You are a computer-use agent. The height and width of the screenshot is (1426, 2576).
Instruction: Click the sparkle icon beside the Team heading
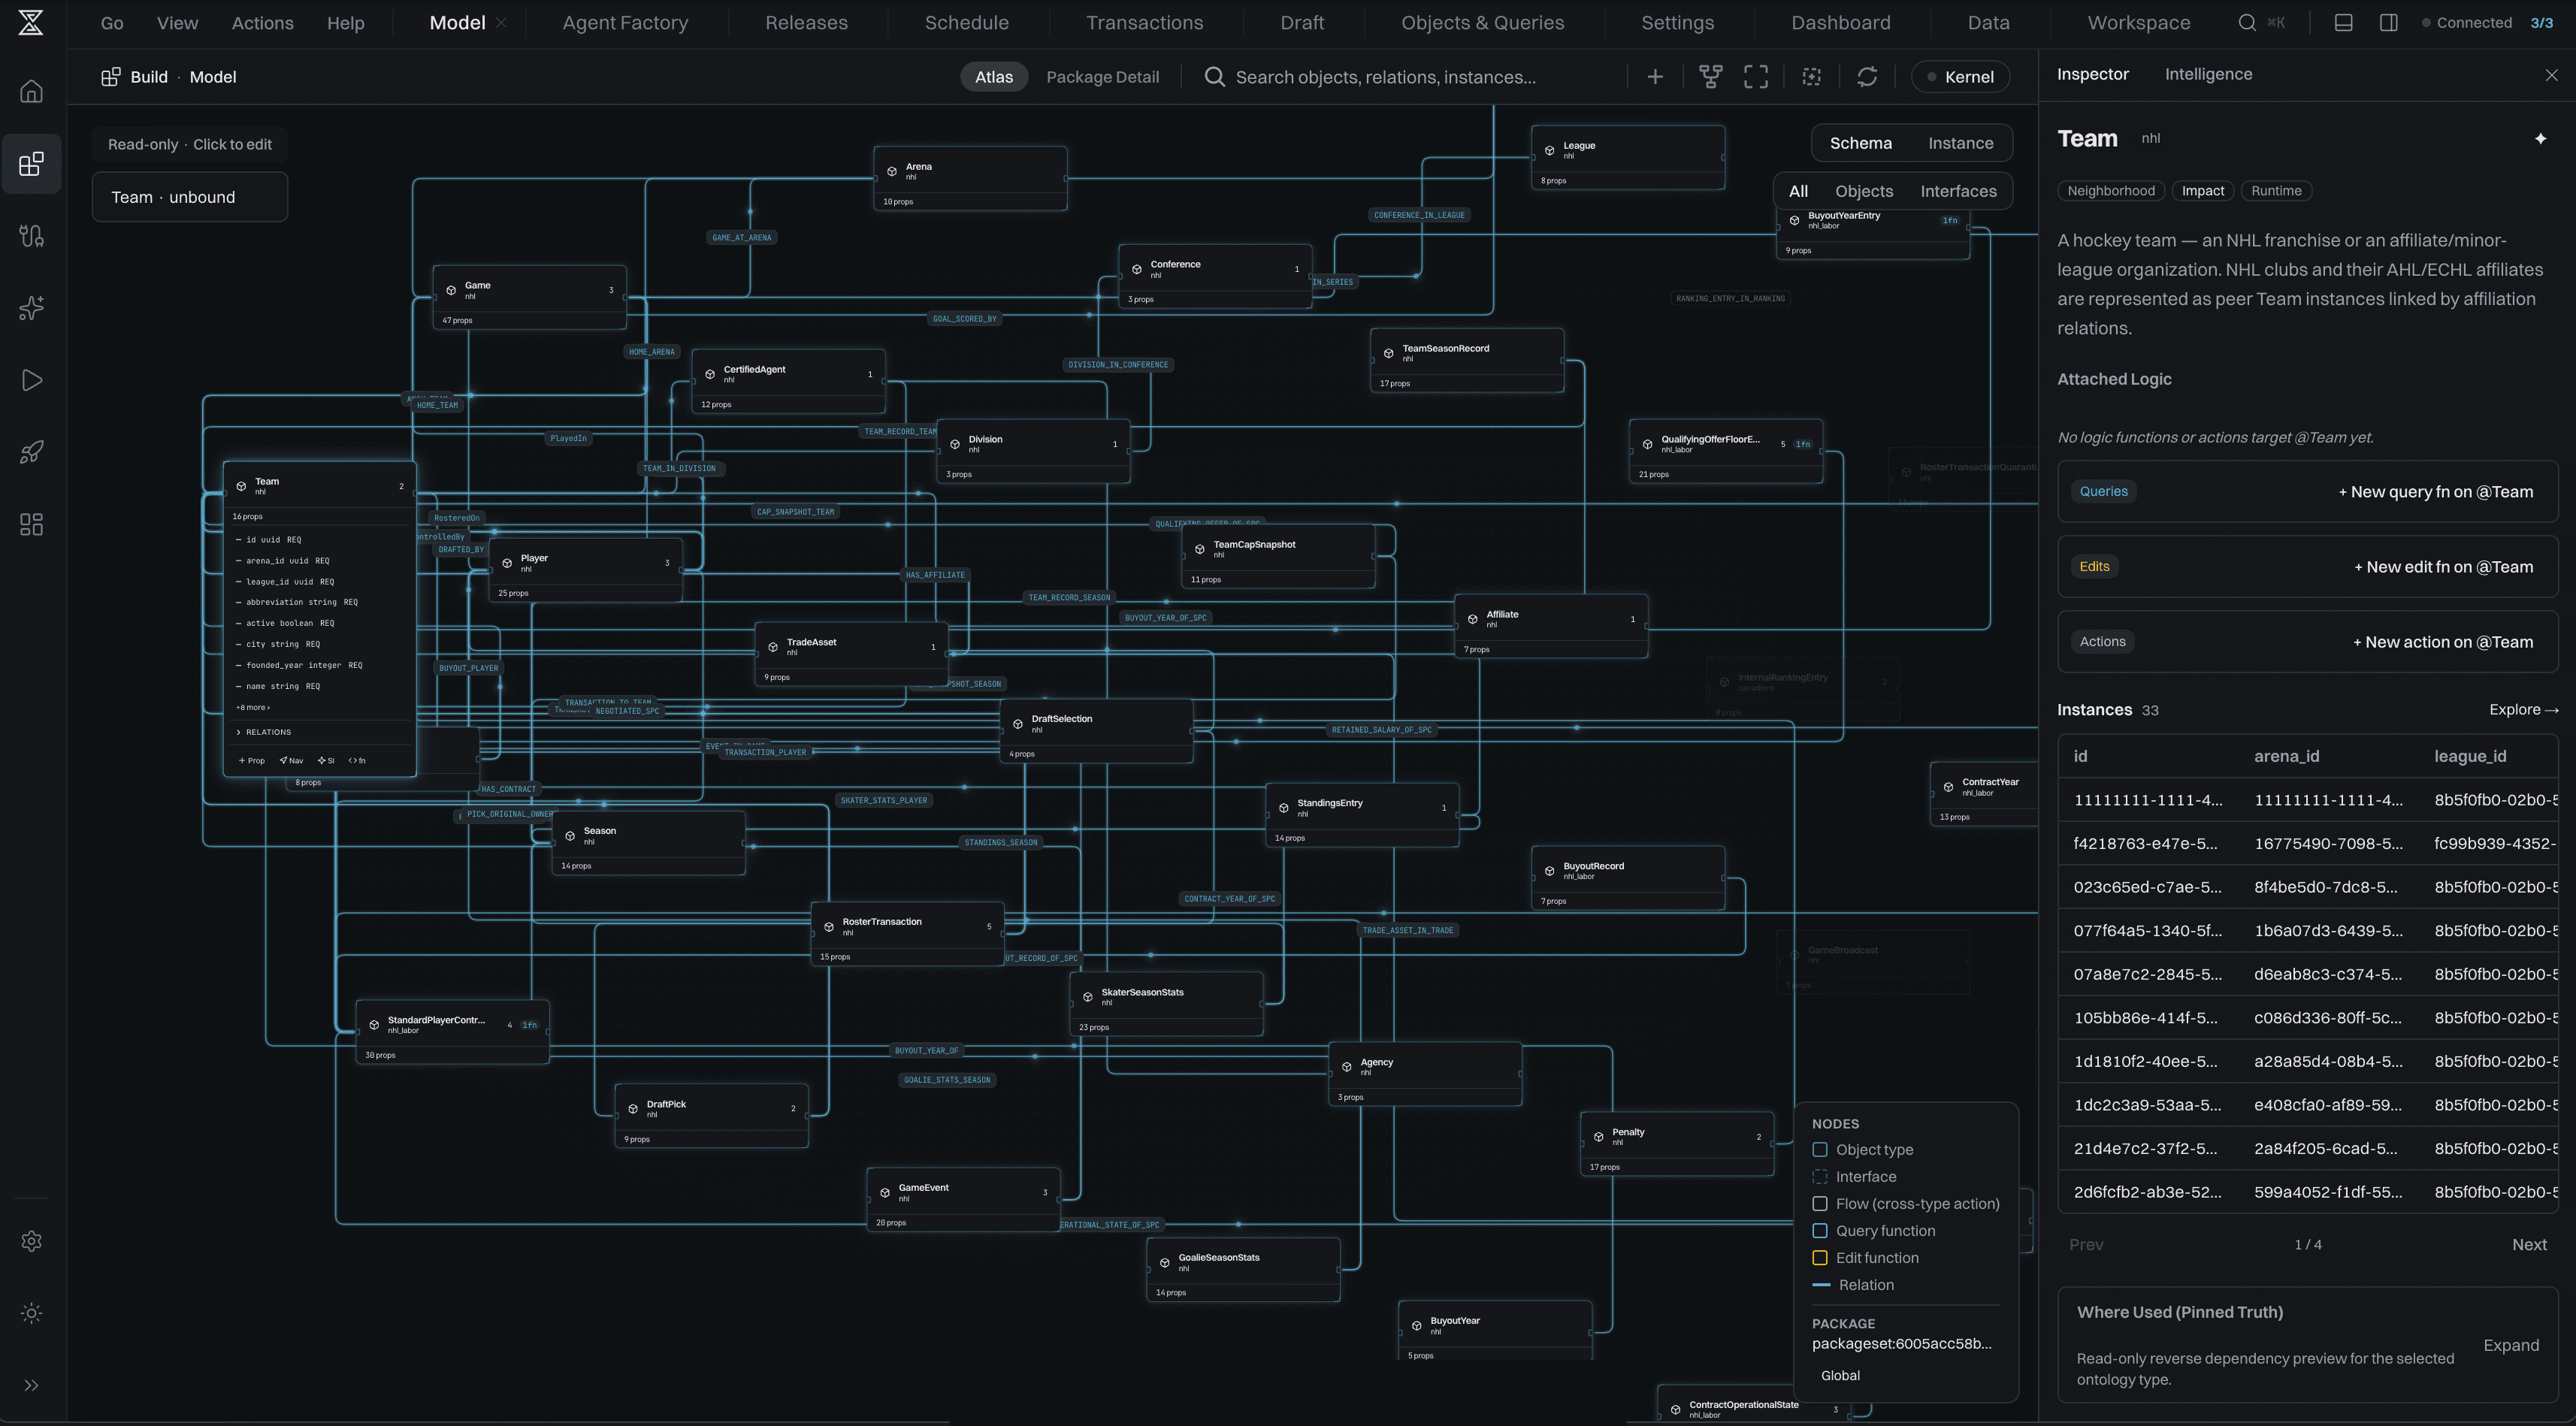point(2540,139)
